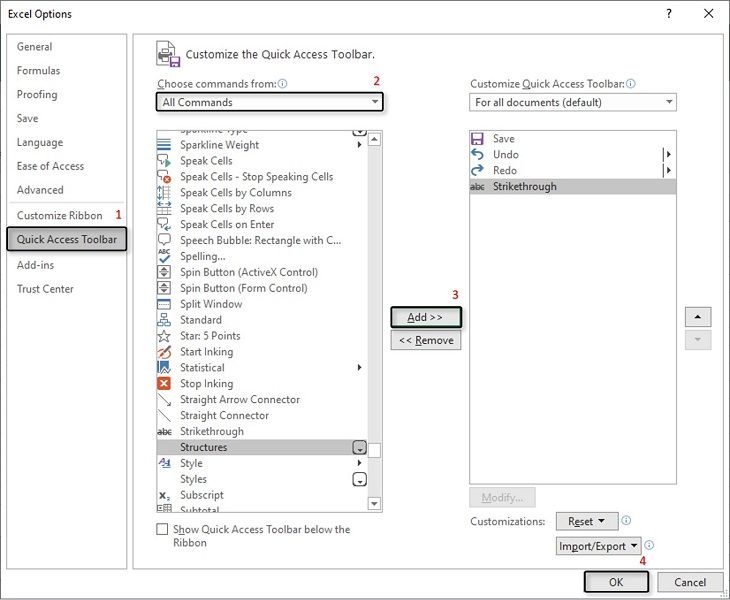Open the Trust Center category
The height and width of the screenshot is (600, 730).
coord(45,289)
